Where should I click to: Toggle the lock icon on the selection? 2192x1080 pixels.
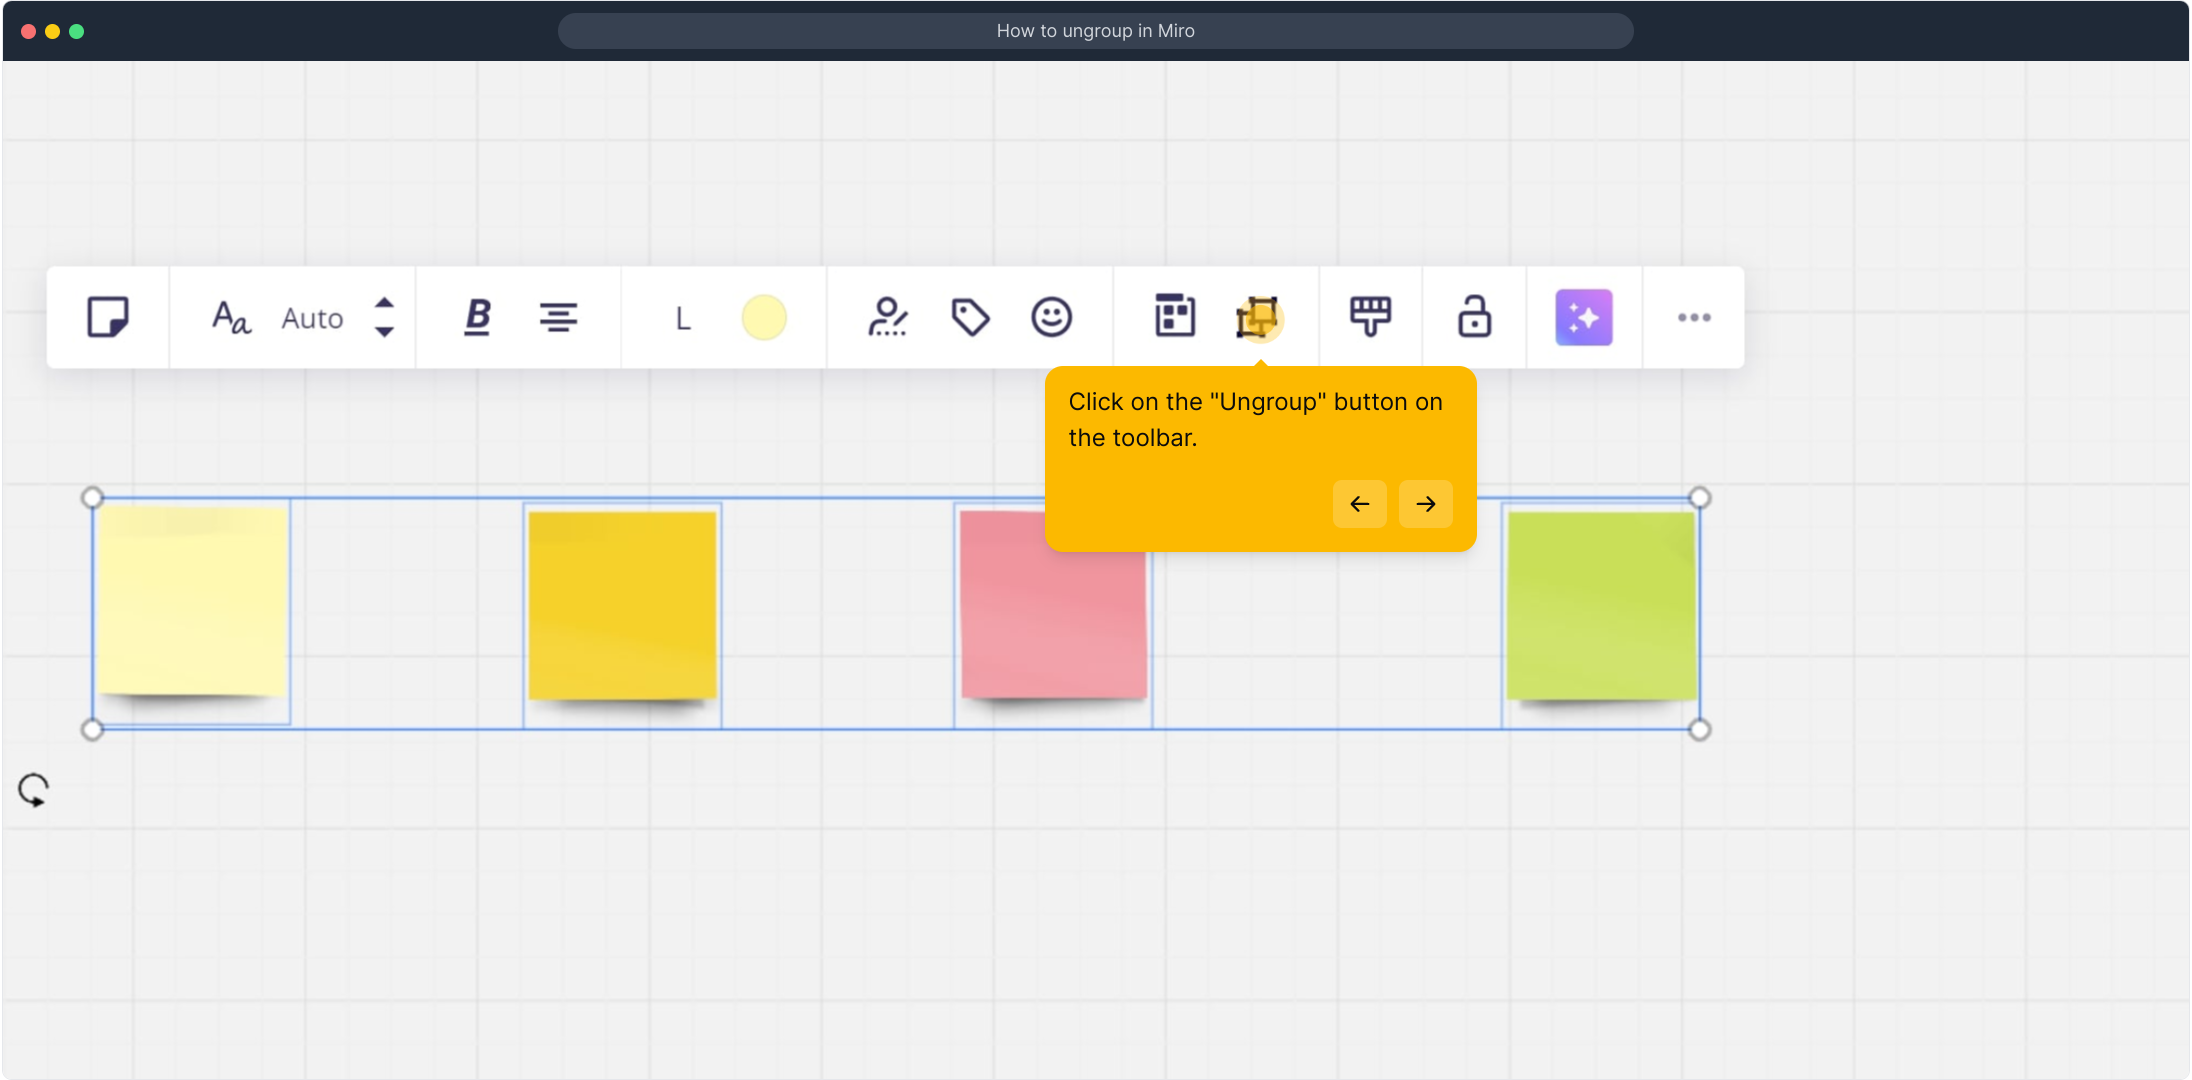coord(1474,316)
